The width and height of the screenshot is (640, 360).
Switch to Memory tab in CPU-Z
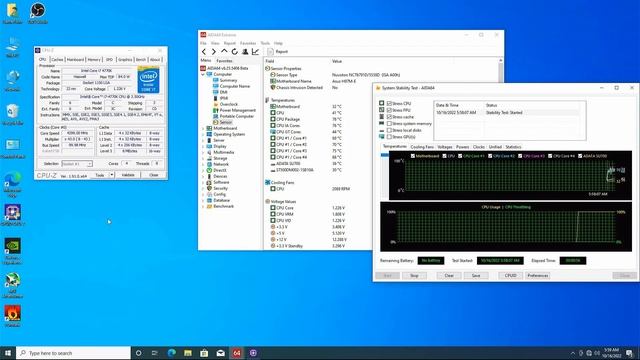[94, 60]
